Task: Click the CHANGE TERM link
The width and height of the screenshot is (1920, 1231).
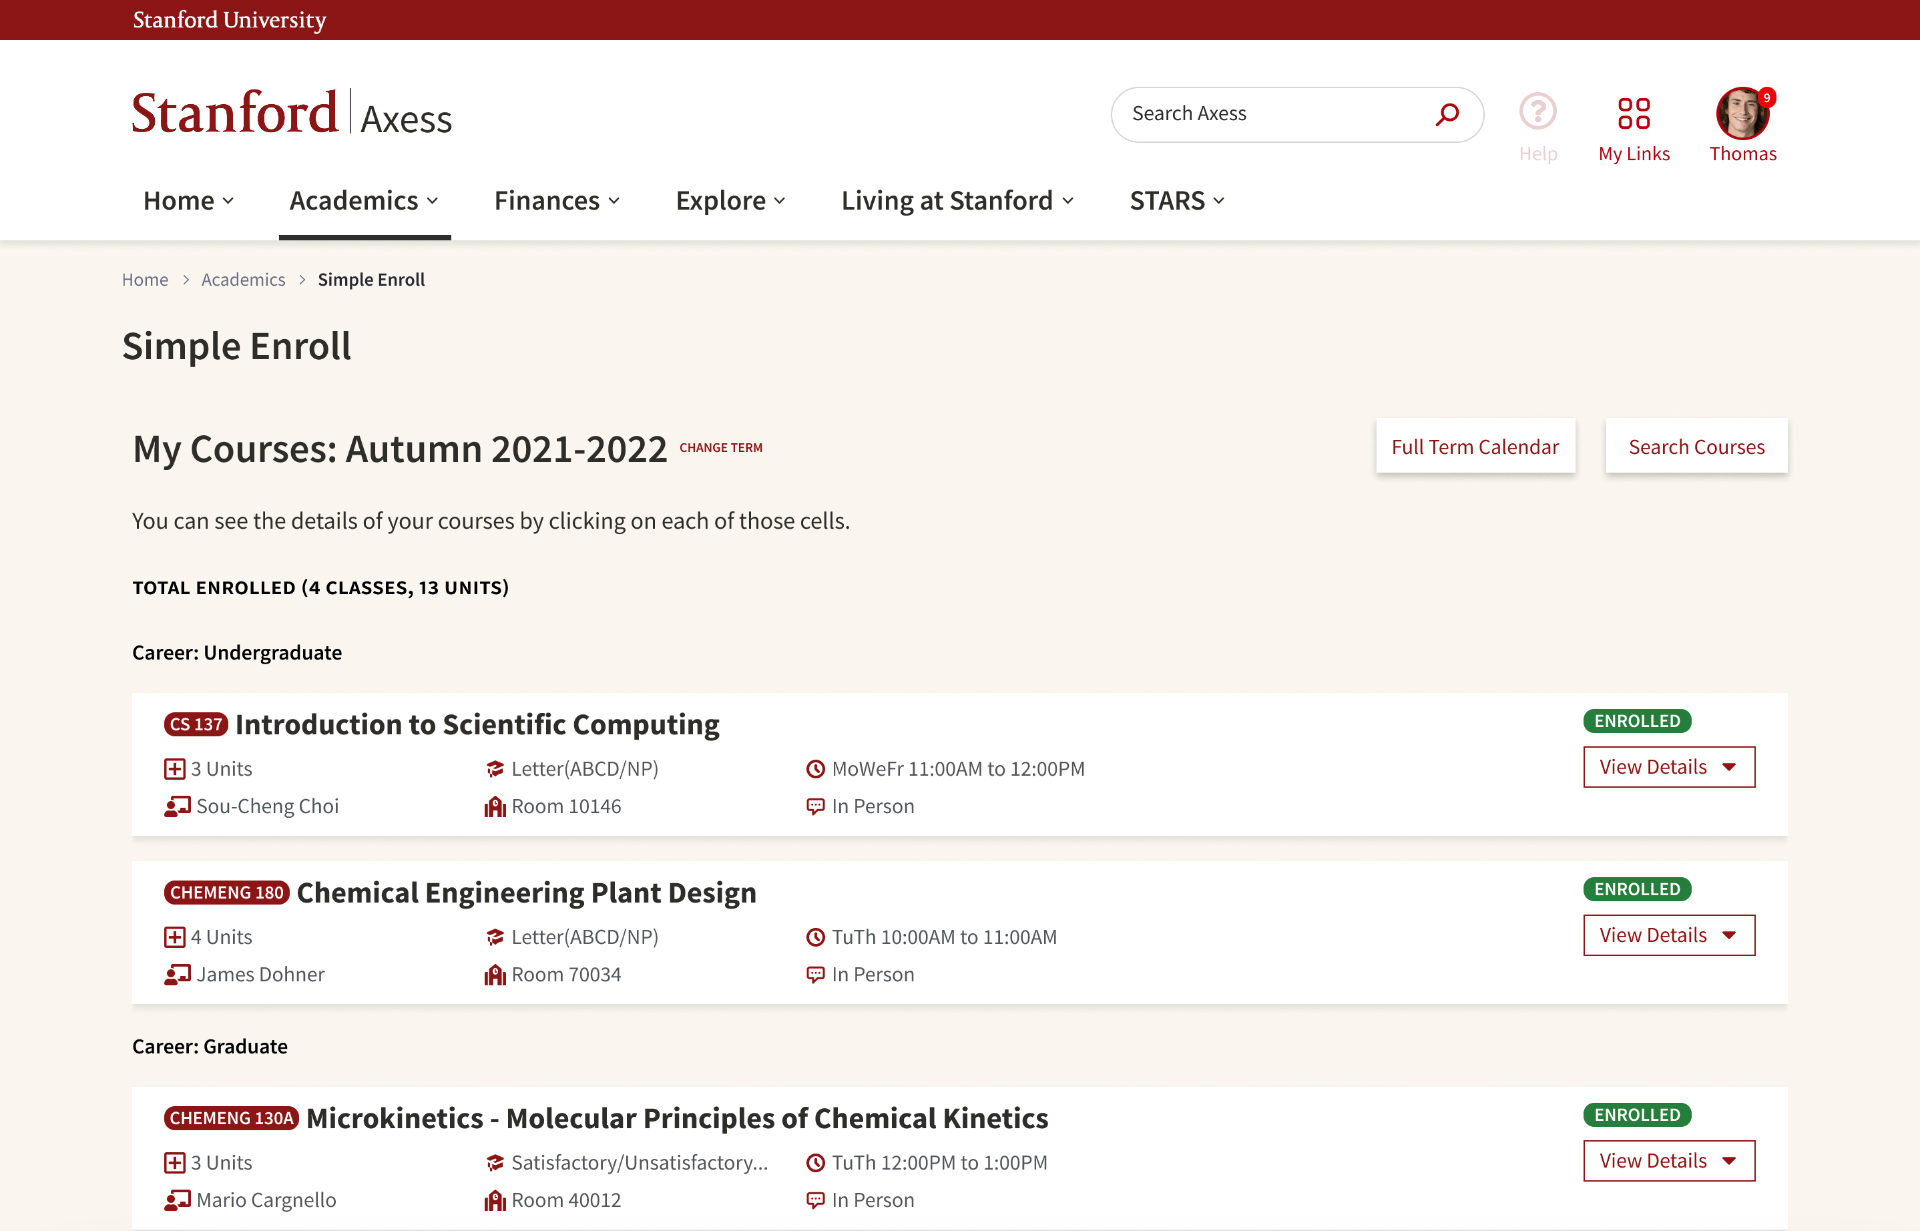Action: click(721, 448)
